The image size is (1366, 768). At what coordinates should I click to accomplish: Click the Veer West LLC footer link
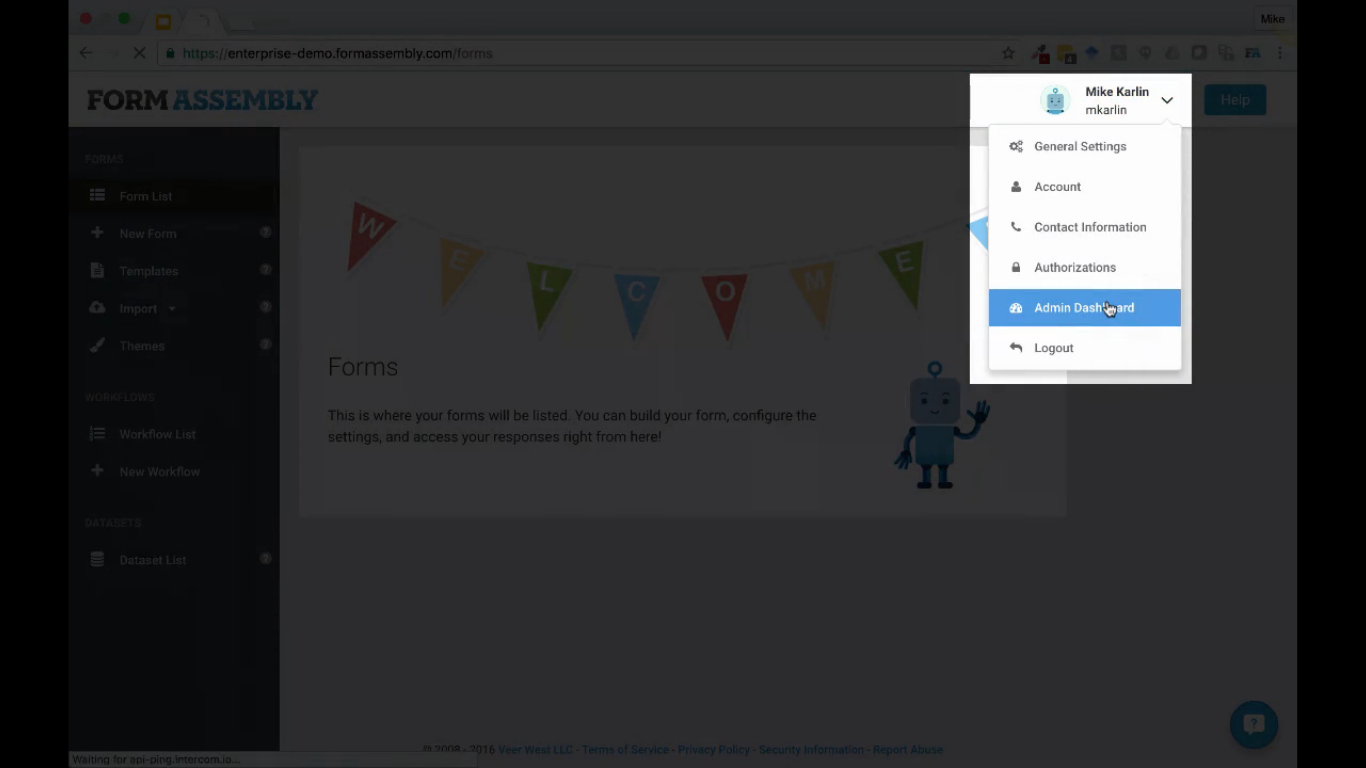(x=536, y=750)
